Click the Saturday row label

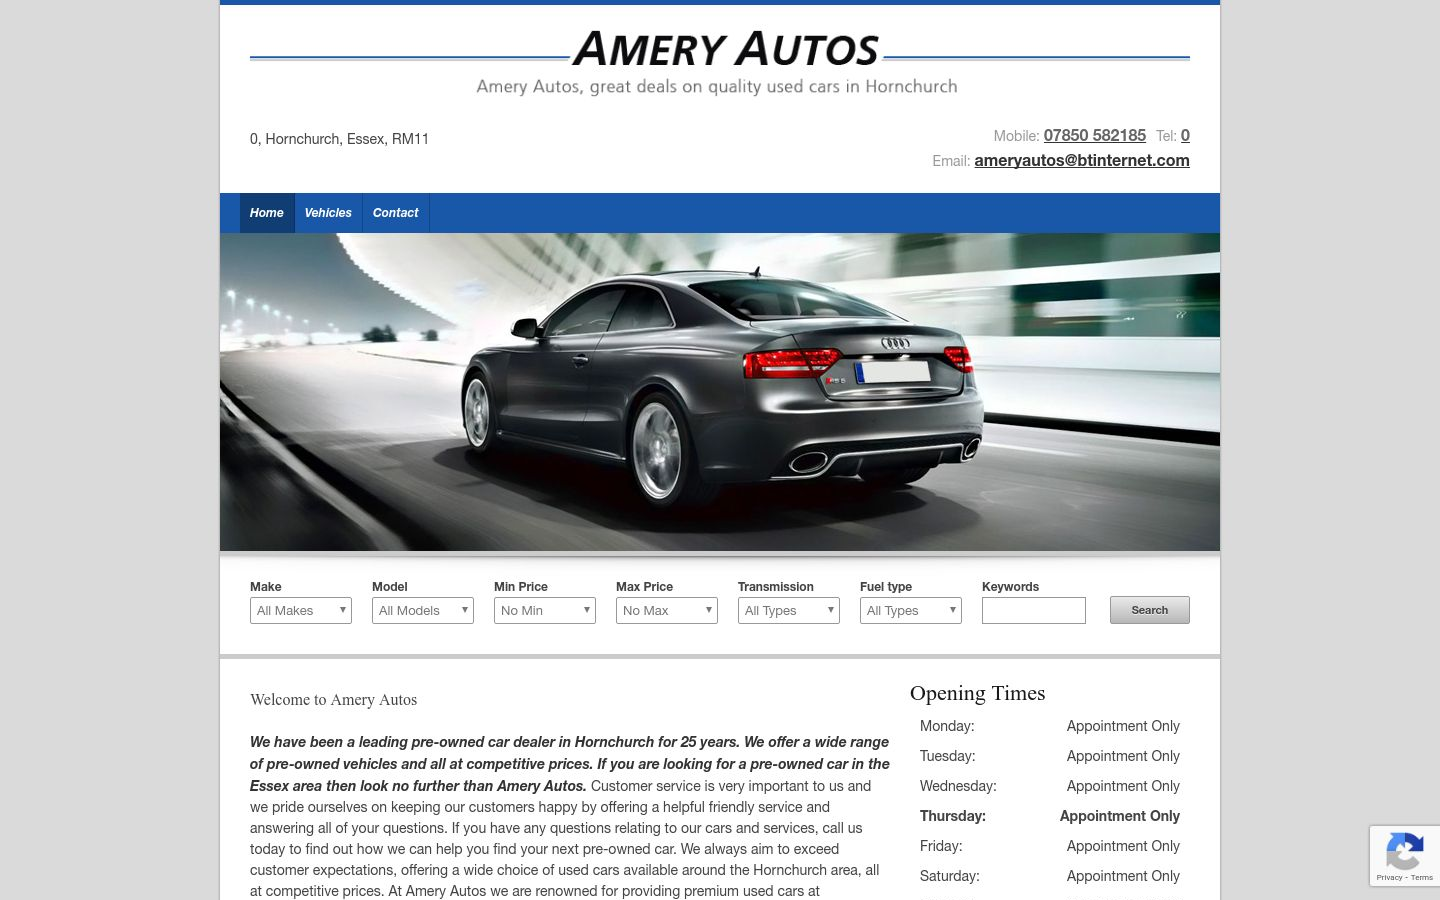pos(950,876)
